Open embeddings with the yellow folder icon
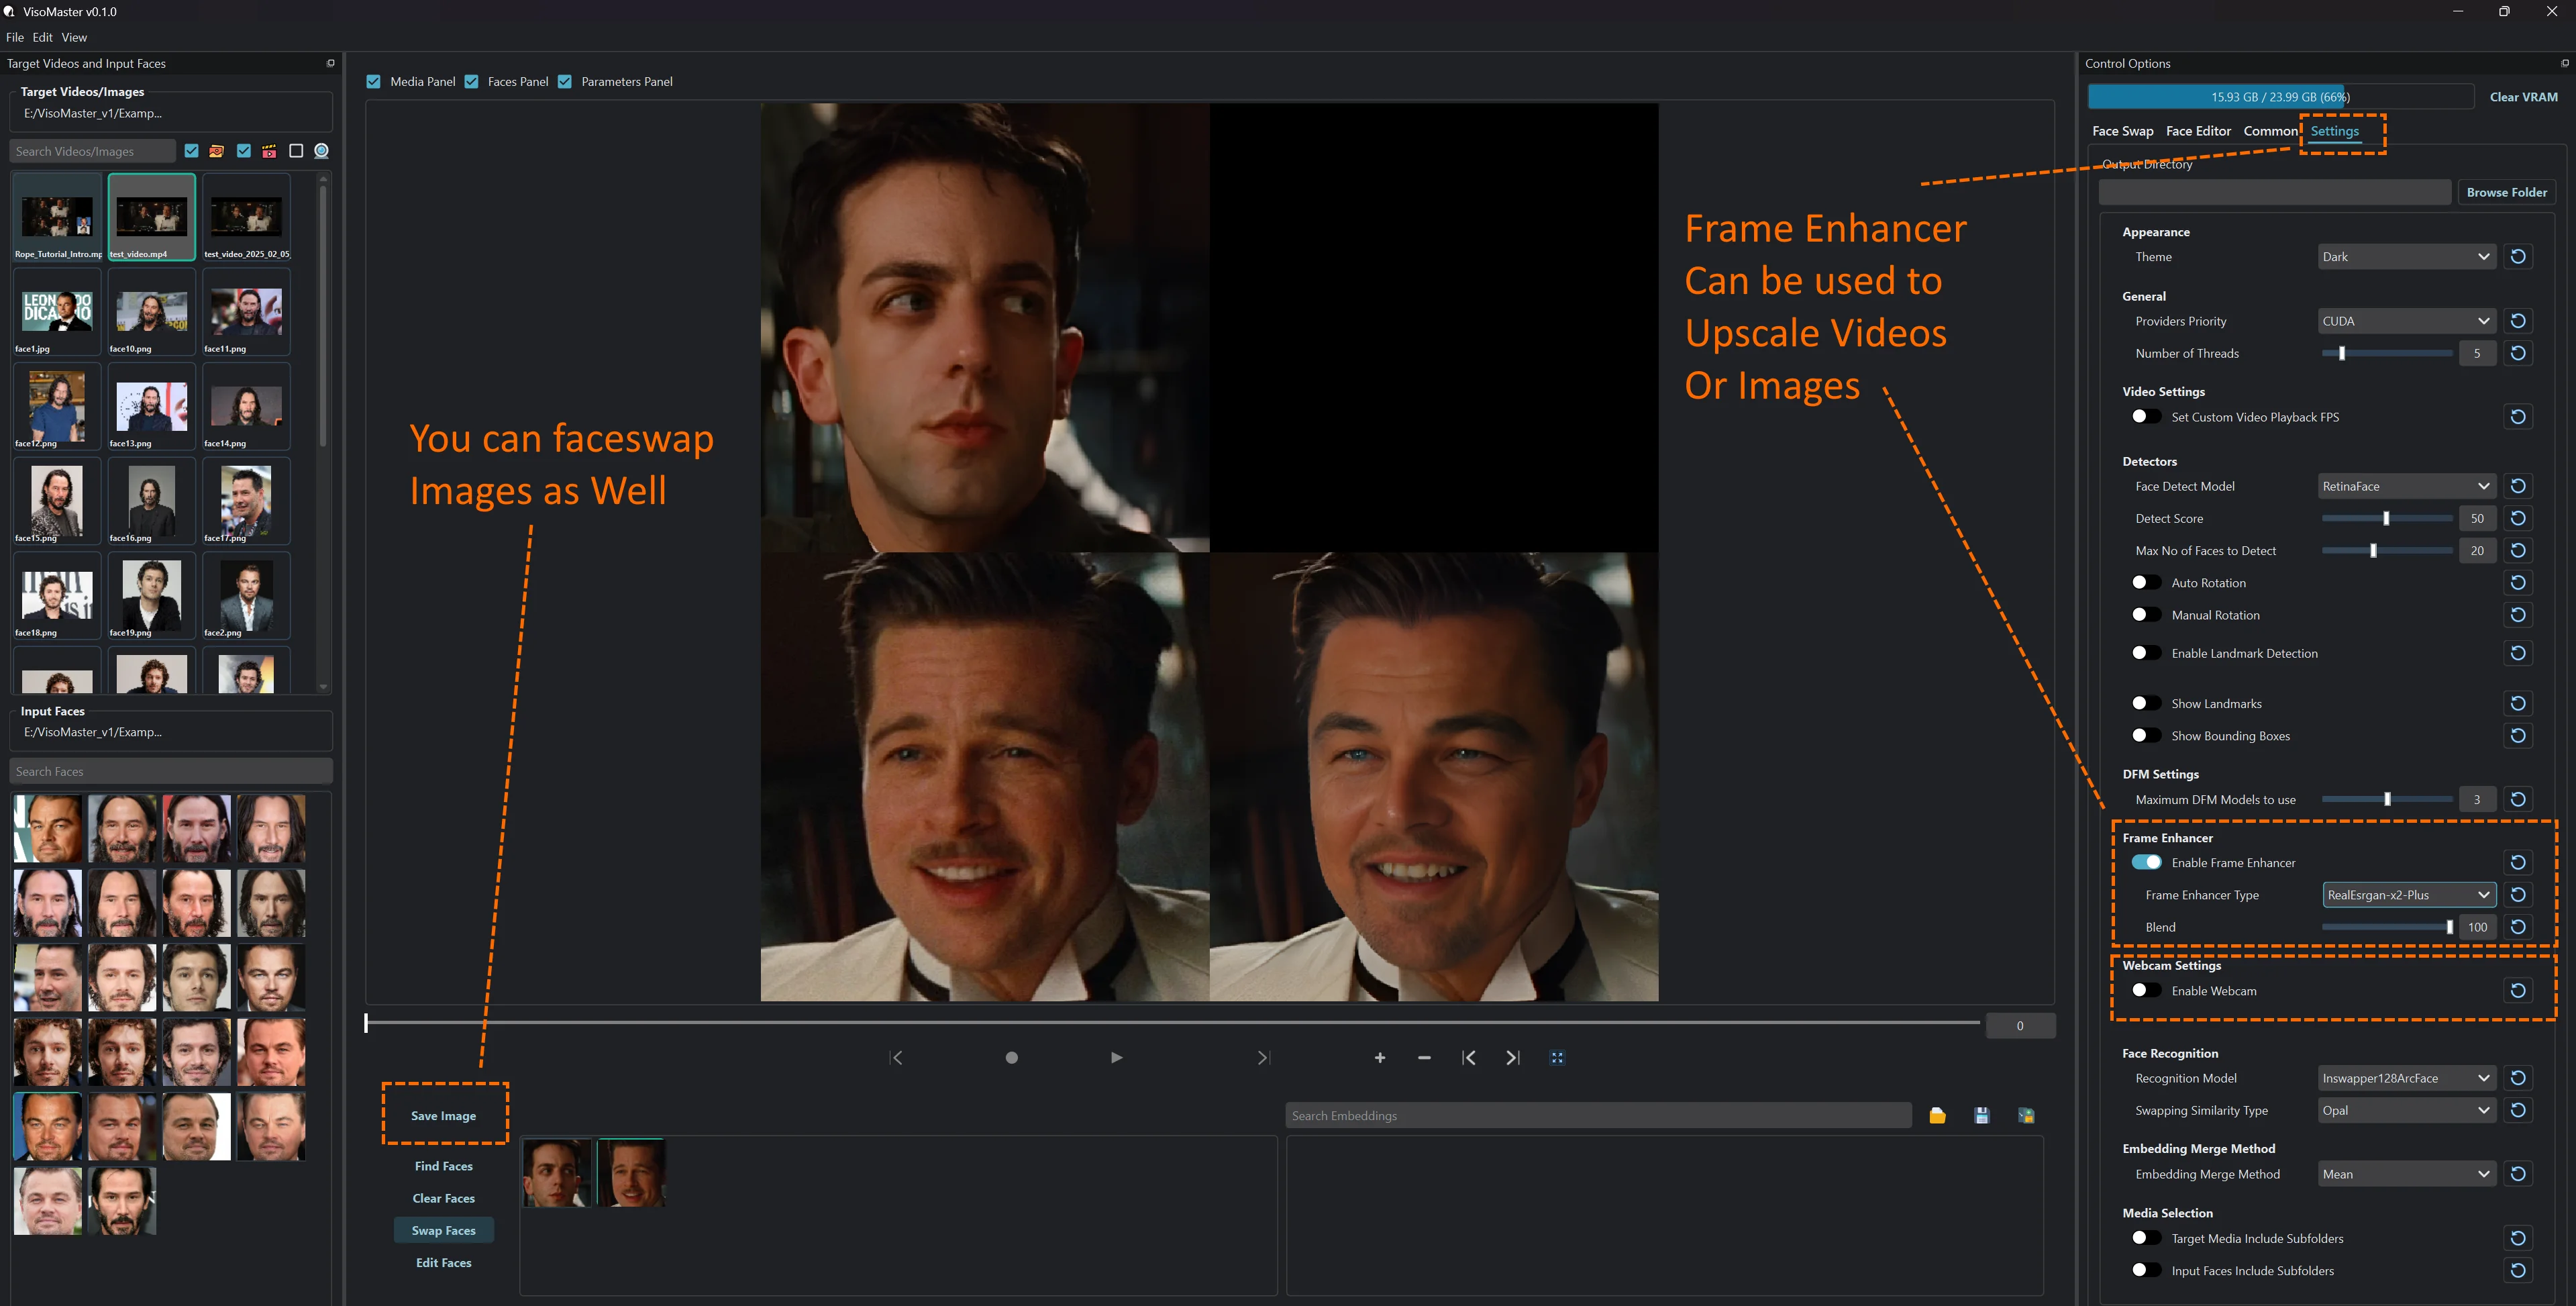 (x=1937, y=1116)
